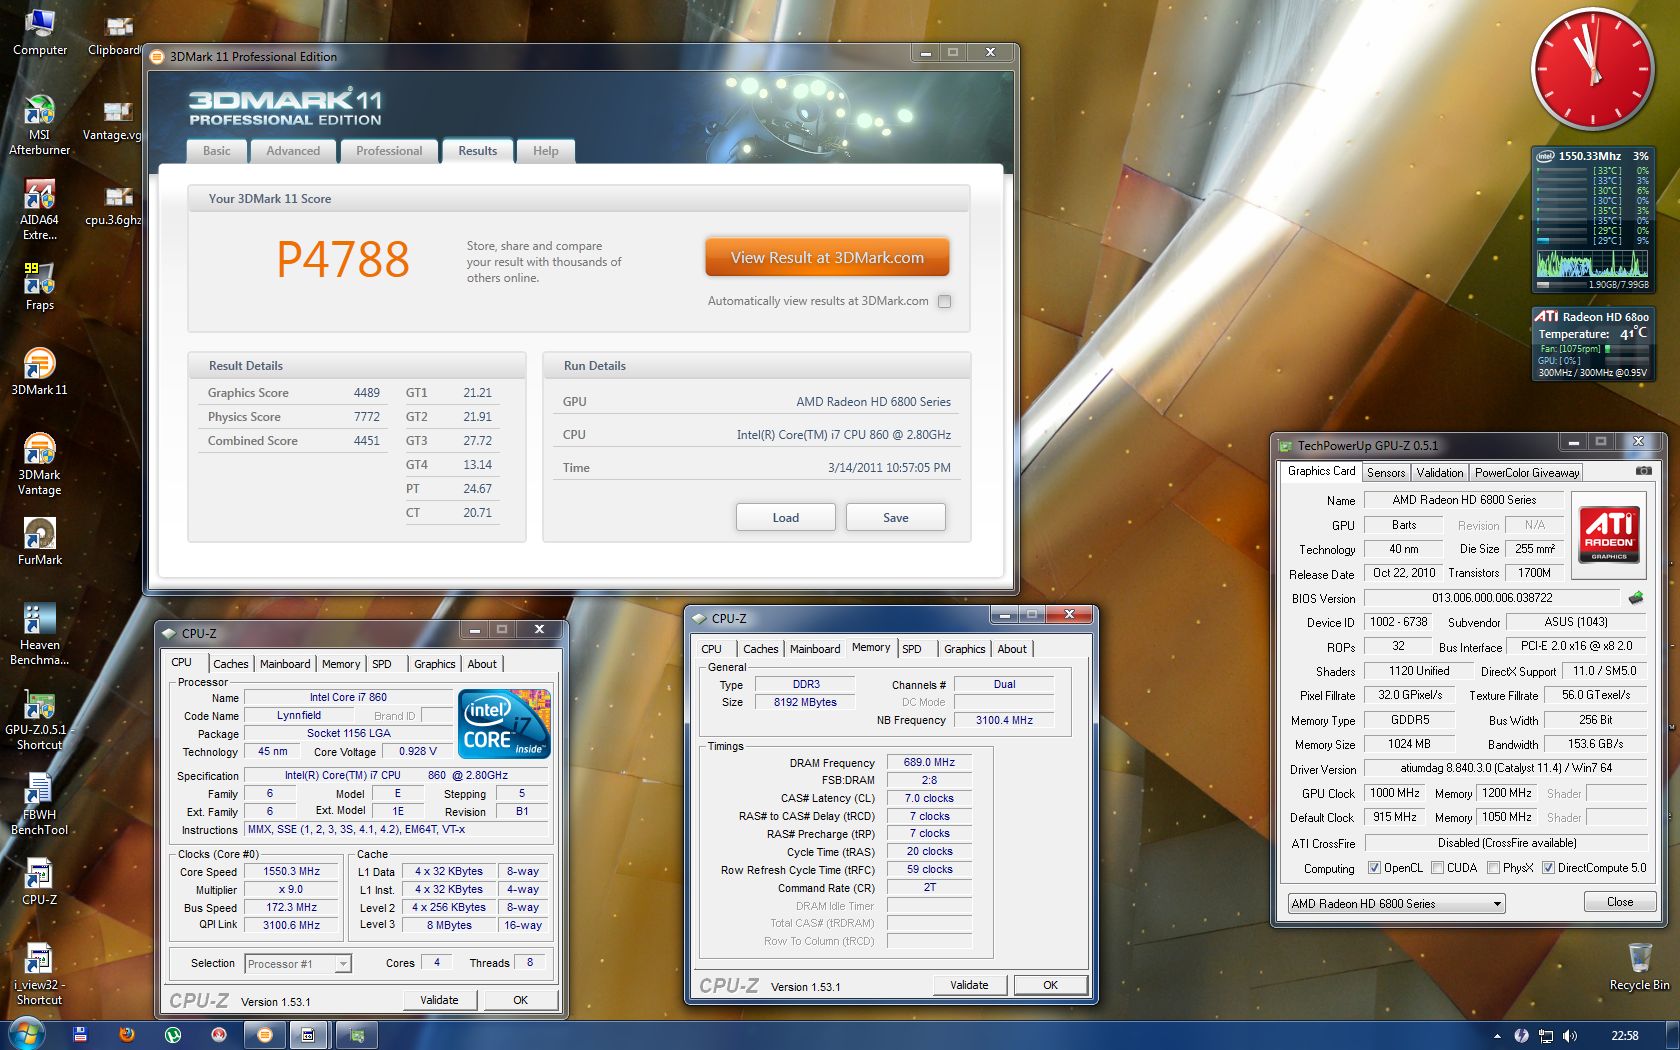Click the desktop clock gadget

coord(1592,68)
